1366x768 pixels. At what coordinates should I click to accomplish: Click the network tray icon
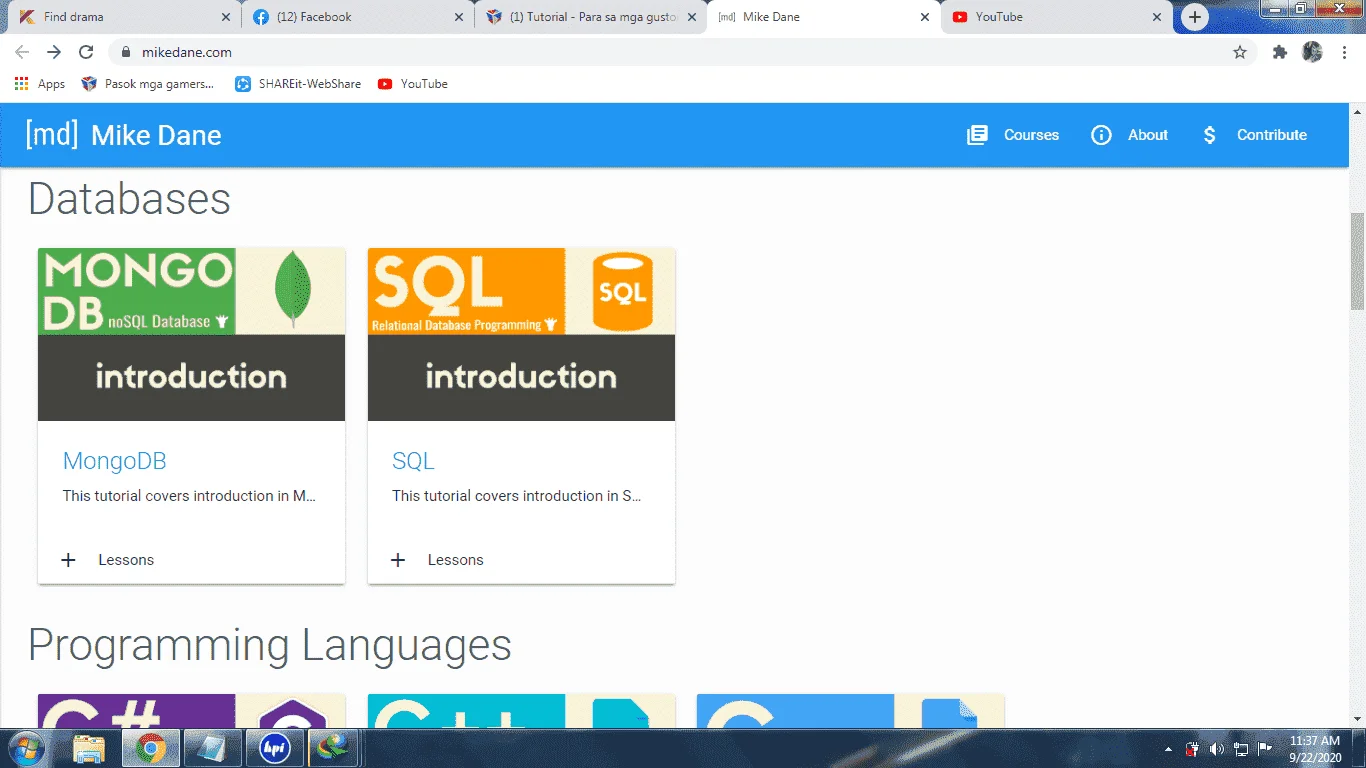pyautogui.click(x=1241, y=748)
